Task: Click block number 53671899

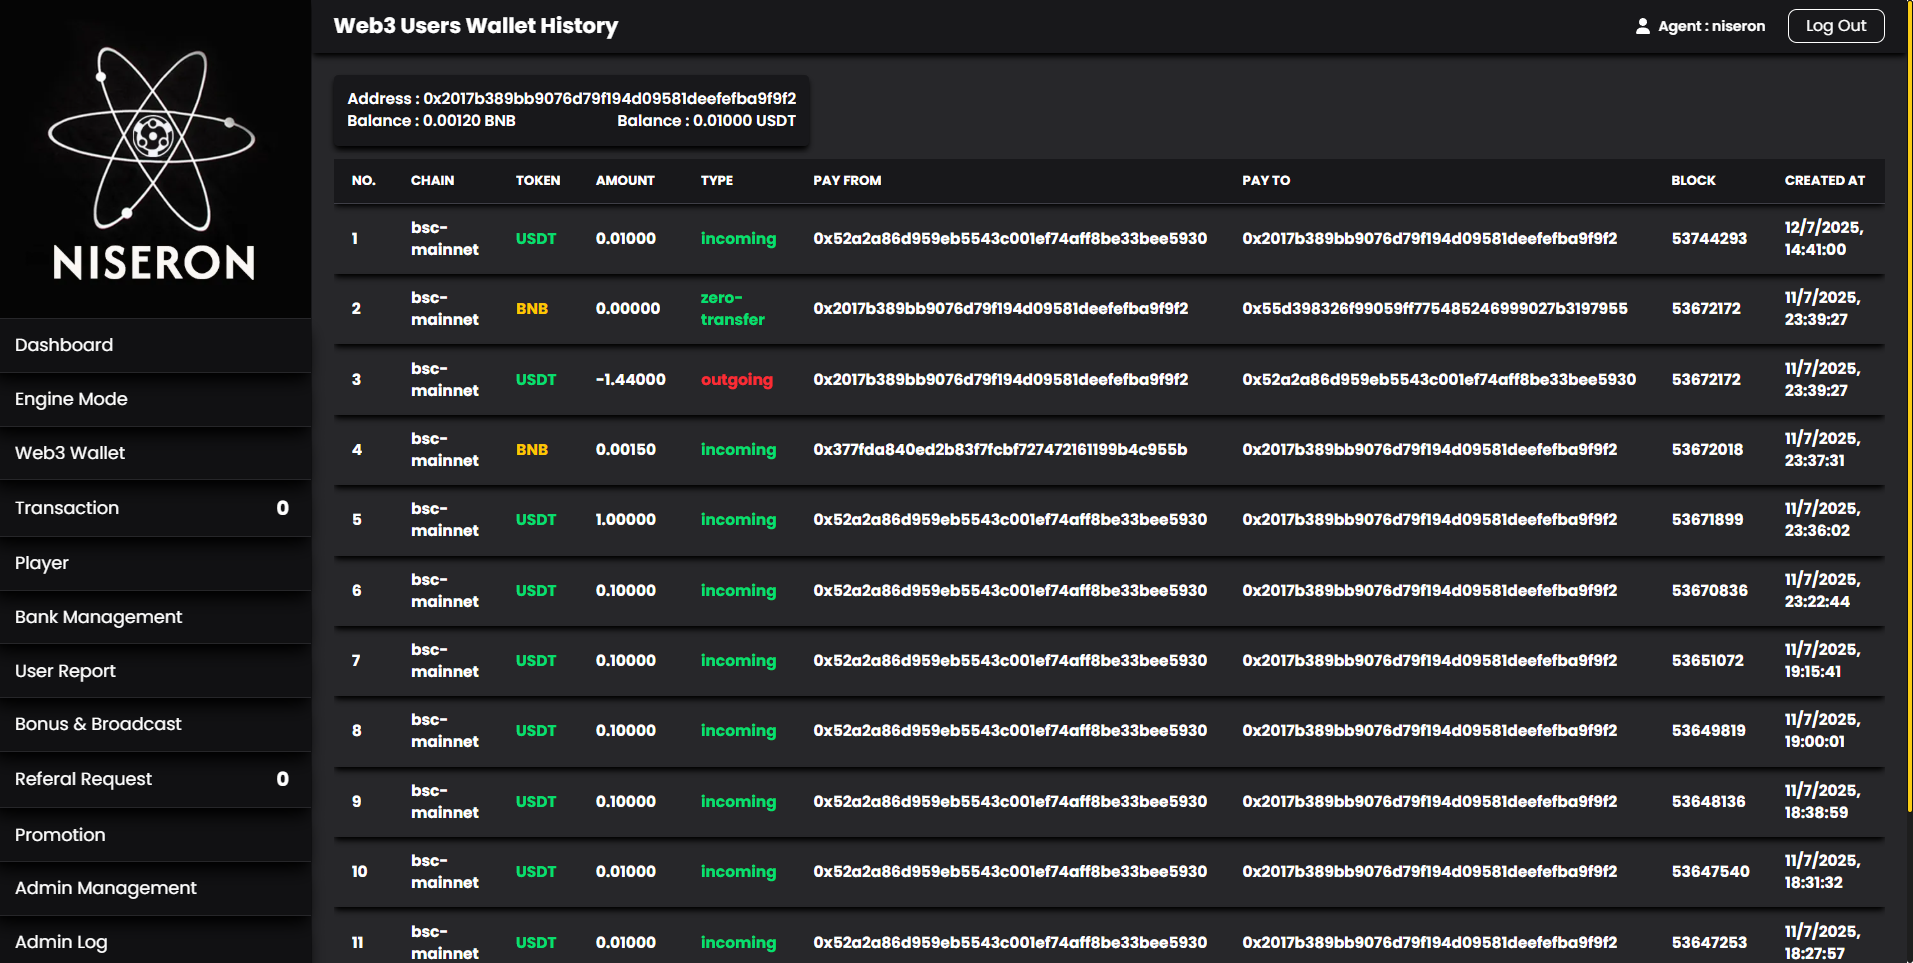Action: 1707,519
